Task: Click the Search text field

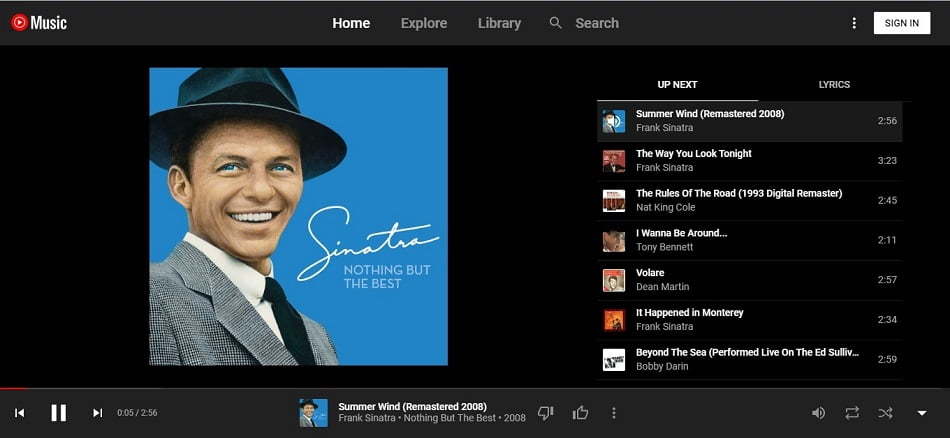Action: tap(597, 23)
